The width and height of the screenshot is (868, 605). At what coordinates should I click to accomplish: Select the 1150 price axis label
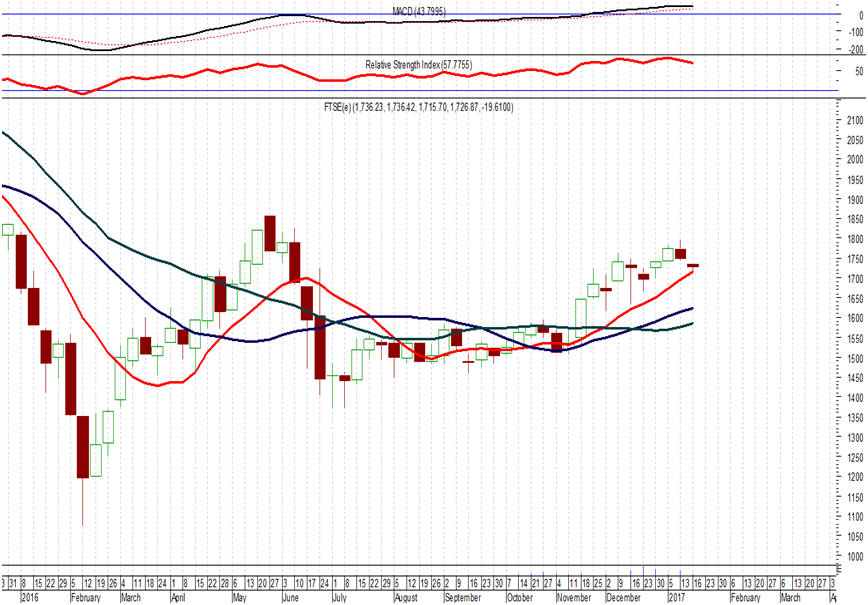point(855,498)
